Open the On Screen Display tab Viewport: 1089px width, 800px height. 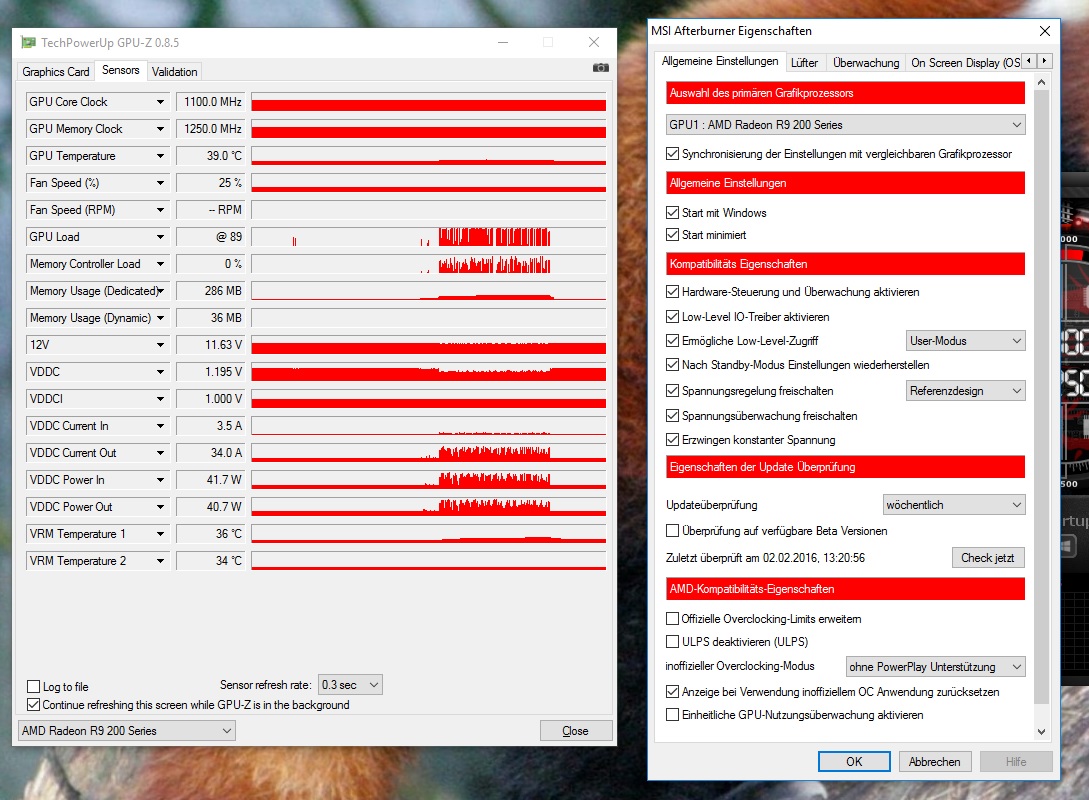click(x=965, y=62)
